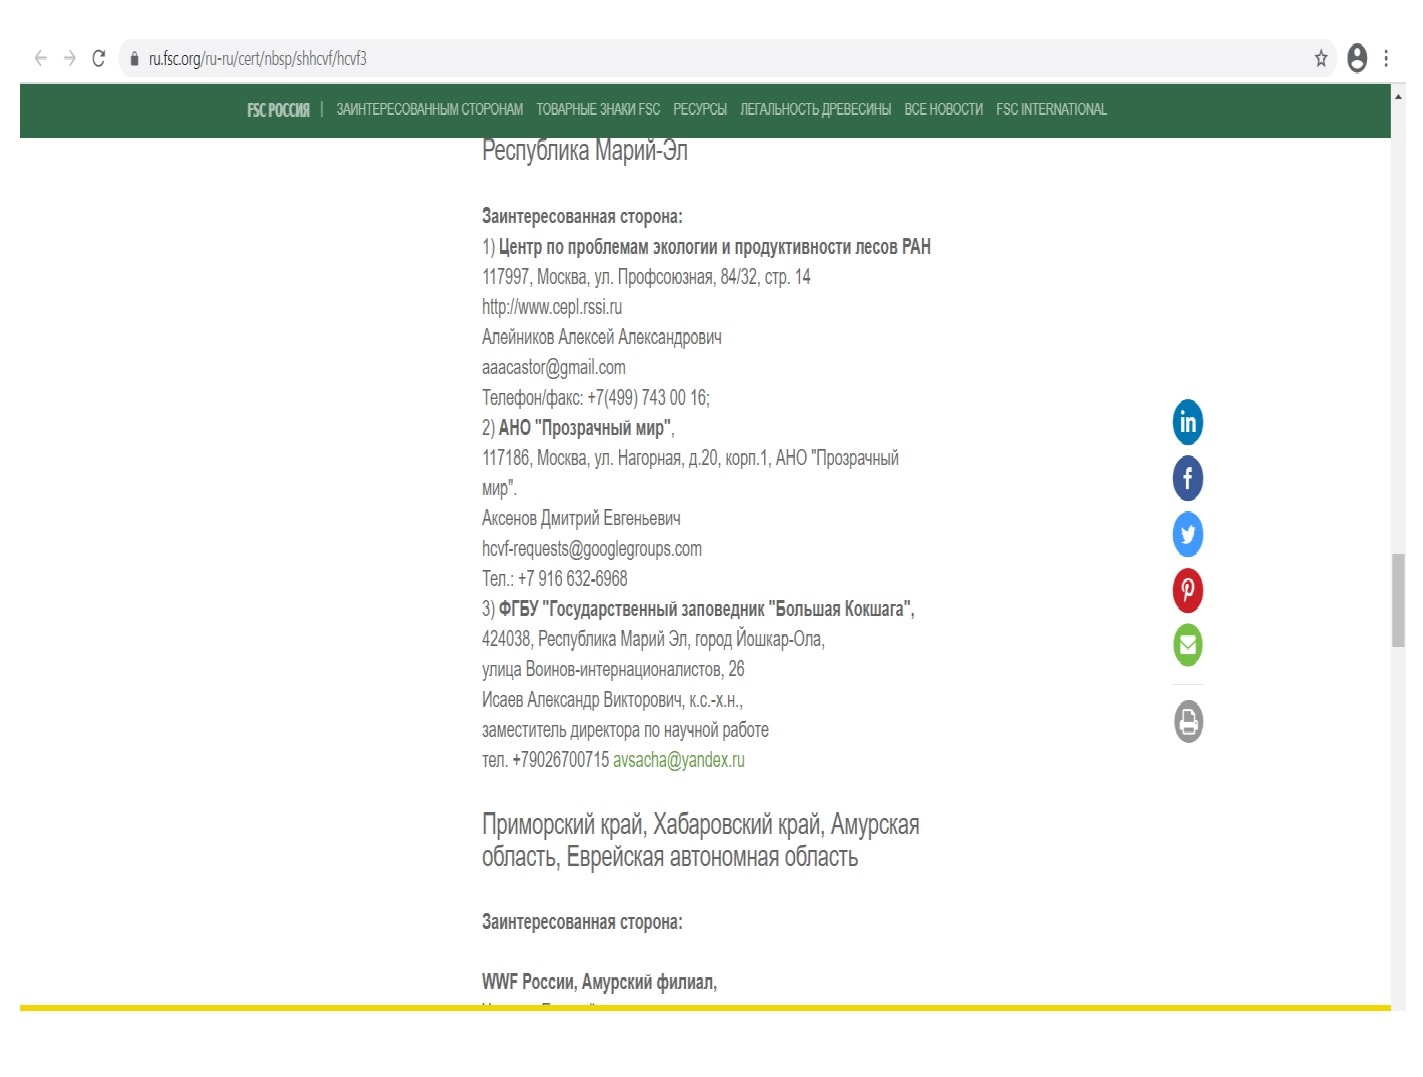Image resolution: width=1423 pixels, height=1077 pixels.
Task: Reload the page in browser
Action: click(x=98, y=58)
